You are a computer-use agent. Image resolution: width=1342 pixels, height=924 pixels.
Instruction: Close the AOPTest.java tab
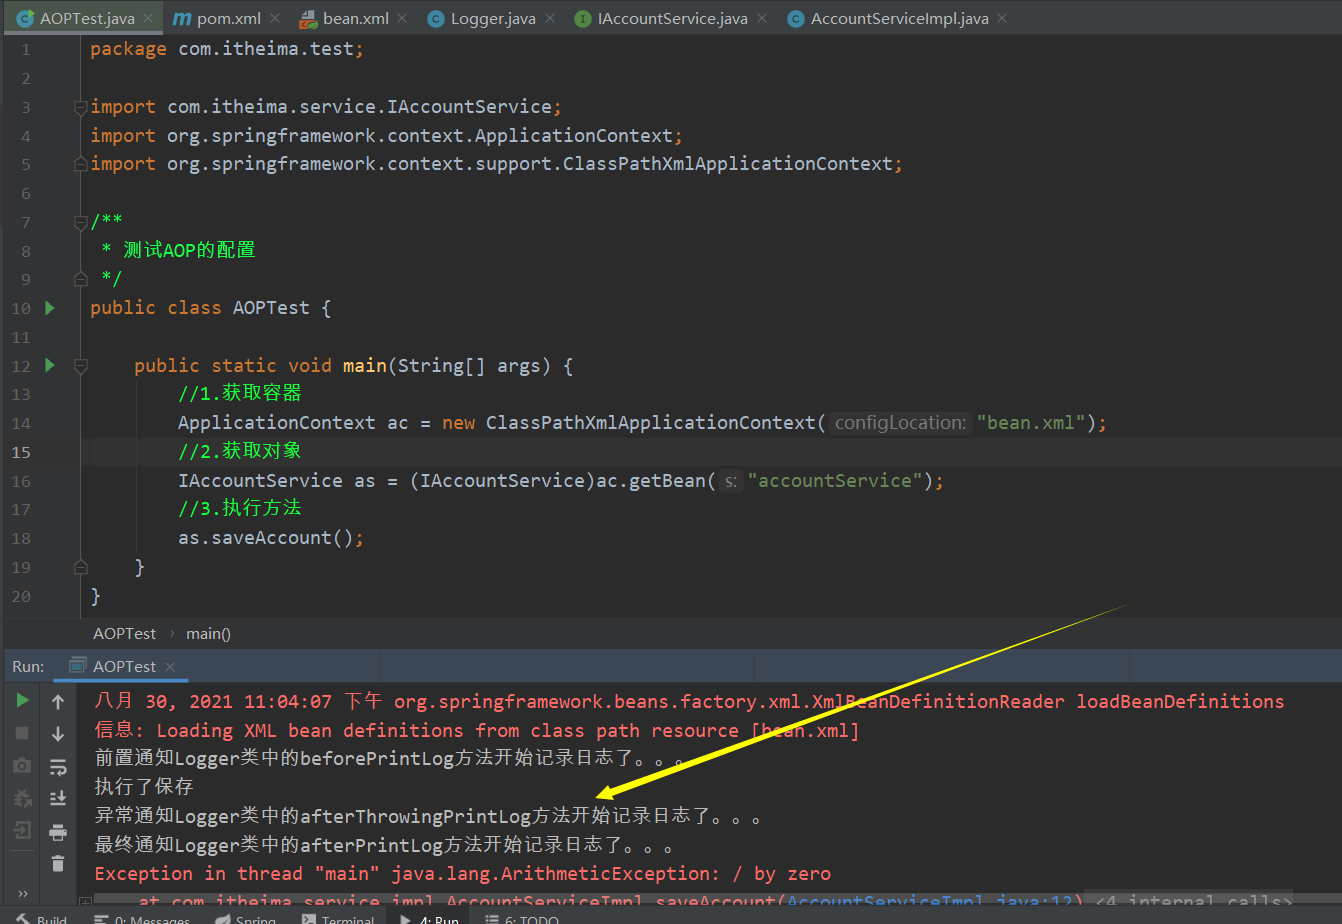click(148, 19)
